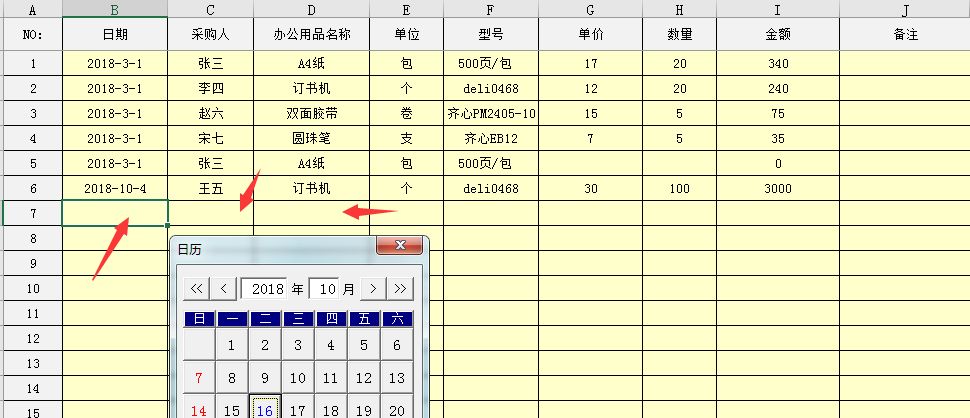Pick day 6 in the calendar
This screenshot has width=970, height=418.
click(397, 345)
